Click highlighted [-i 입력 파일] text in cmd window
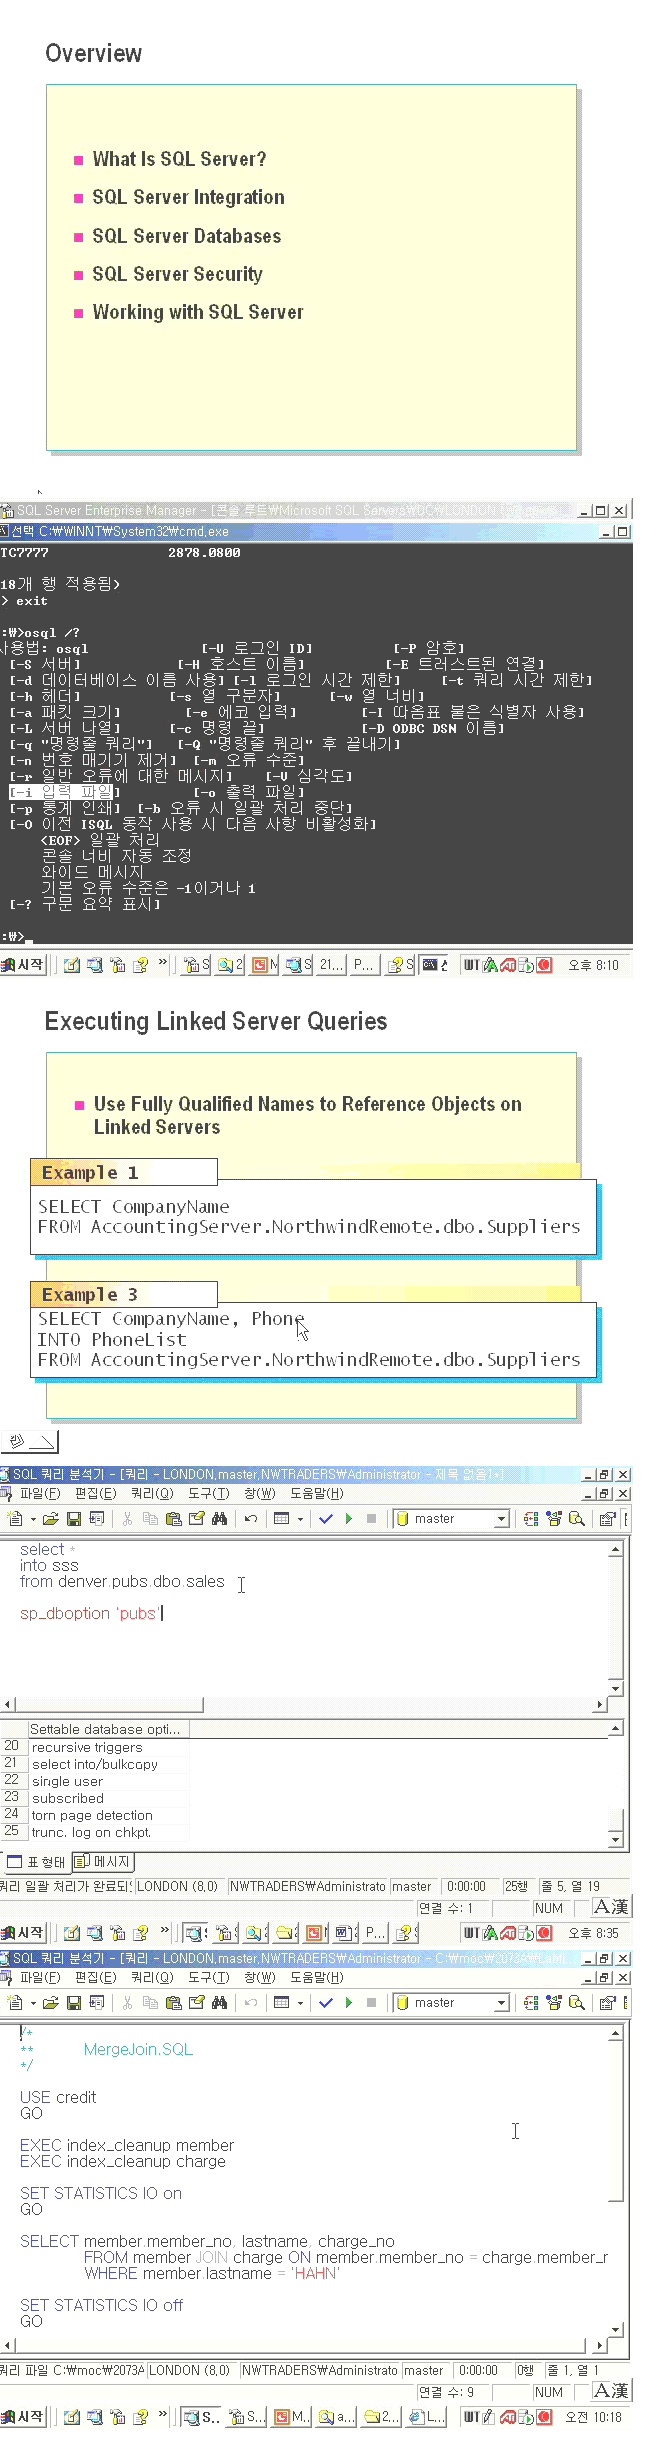 [64, 792]
